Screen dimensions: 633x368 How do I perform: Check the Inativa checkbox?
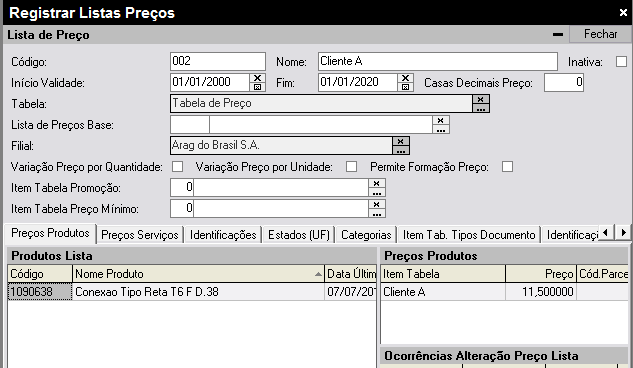[621, 62]
